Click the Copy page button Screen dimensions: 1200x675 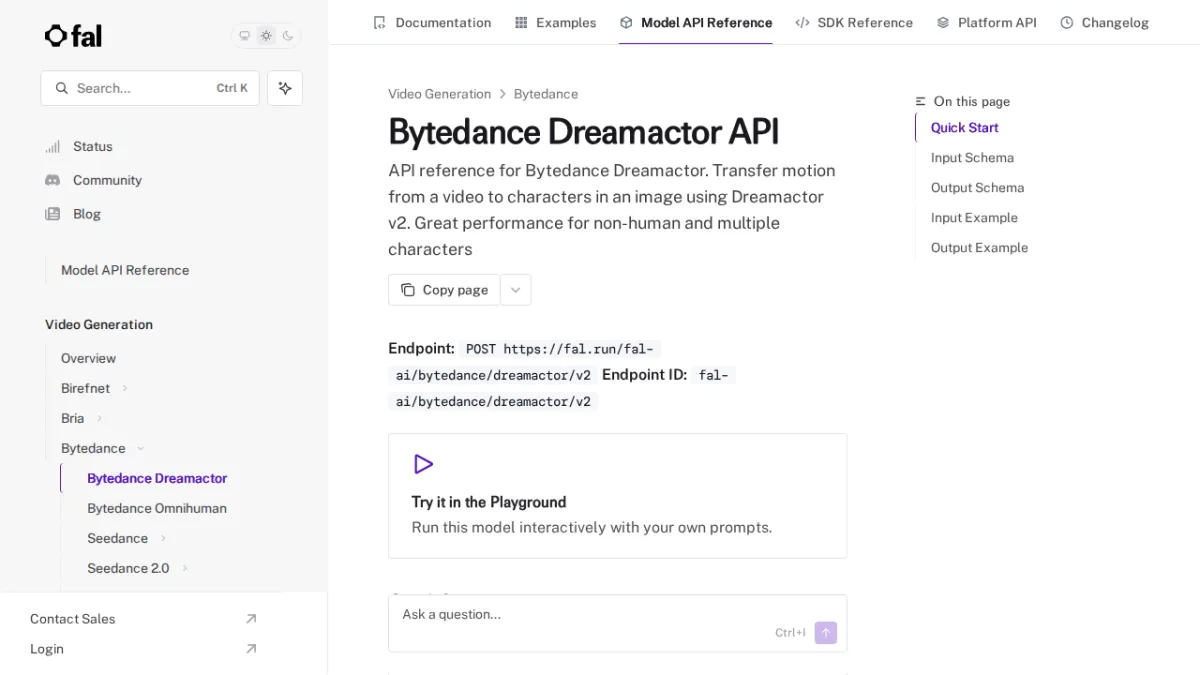point(444,290)
